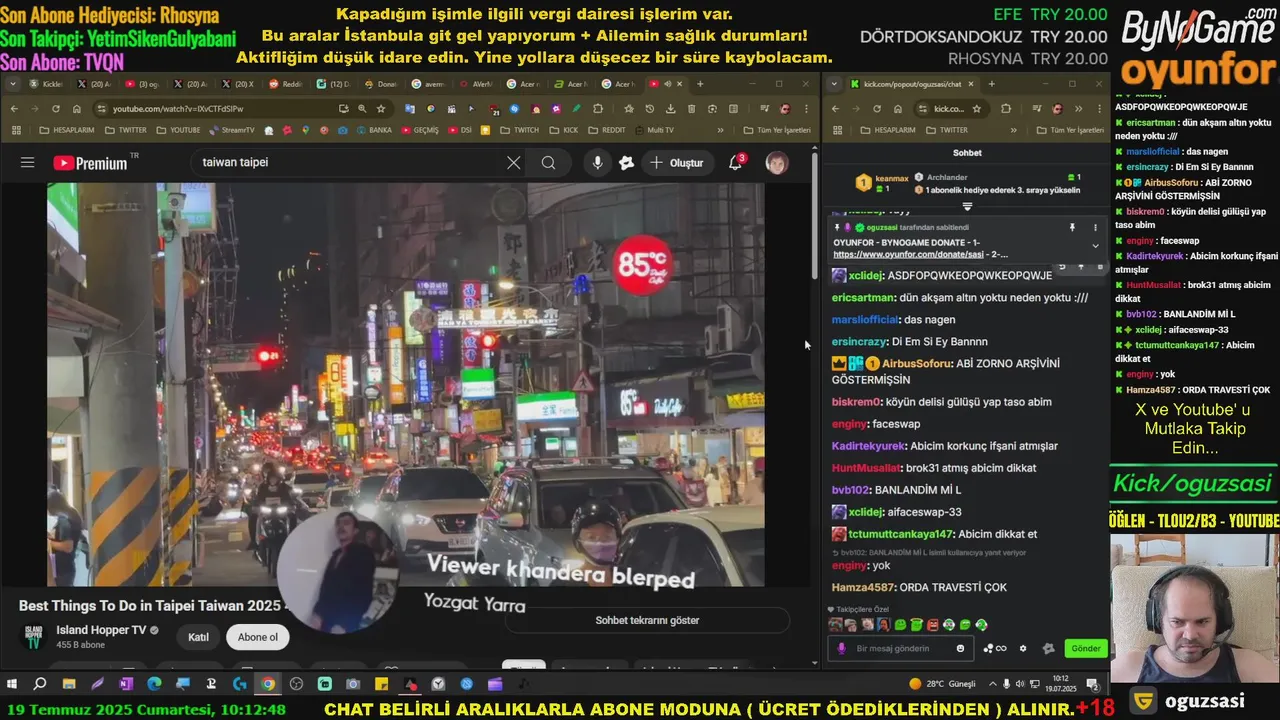The image size is (1280, 720).
Task: Open the 28°C Güneşli weather widget
Action: click(943, 684)
